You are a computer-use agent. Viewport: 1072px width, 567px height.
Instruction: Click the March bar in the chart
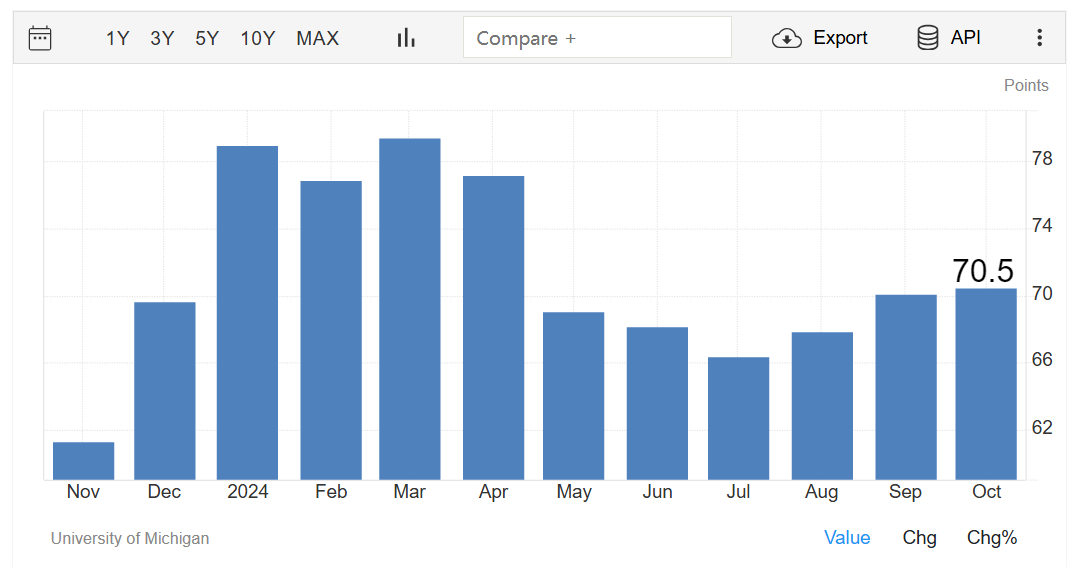pyautogui.click(x=410, y=310)
